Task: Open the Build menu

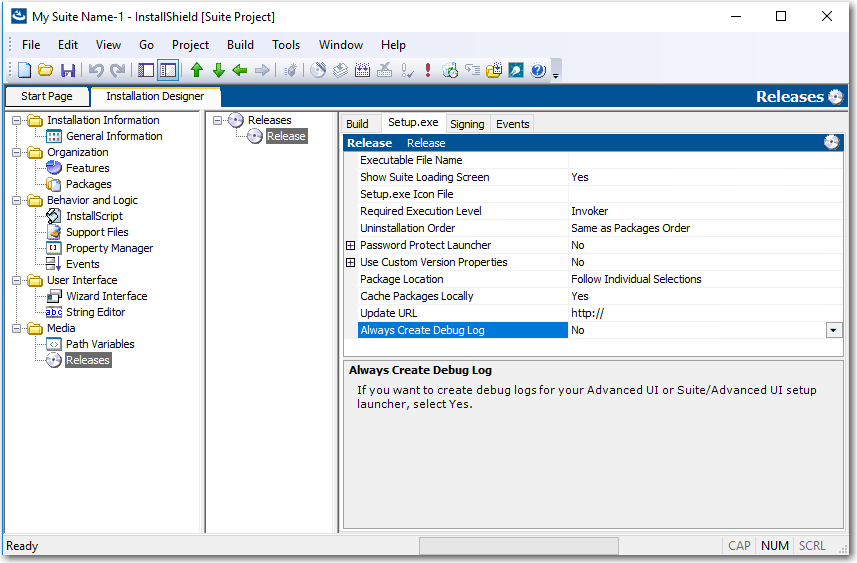Action: click(240, 45)
